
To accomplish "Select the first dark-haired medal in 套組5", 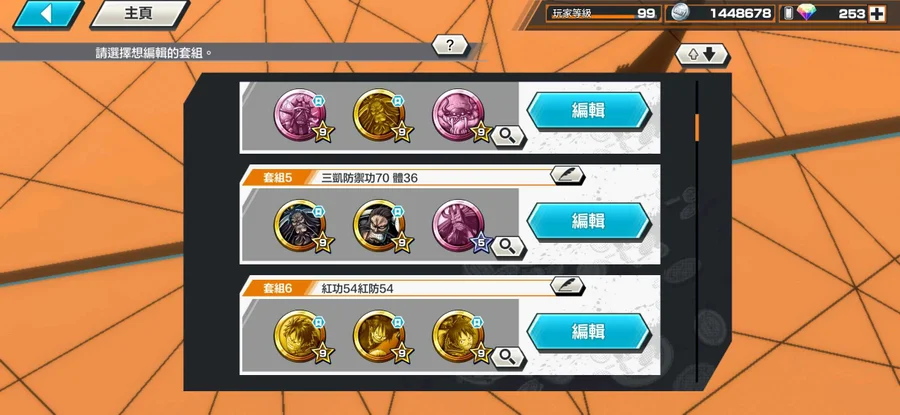I will click(301, 227).
